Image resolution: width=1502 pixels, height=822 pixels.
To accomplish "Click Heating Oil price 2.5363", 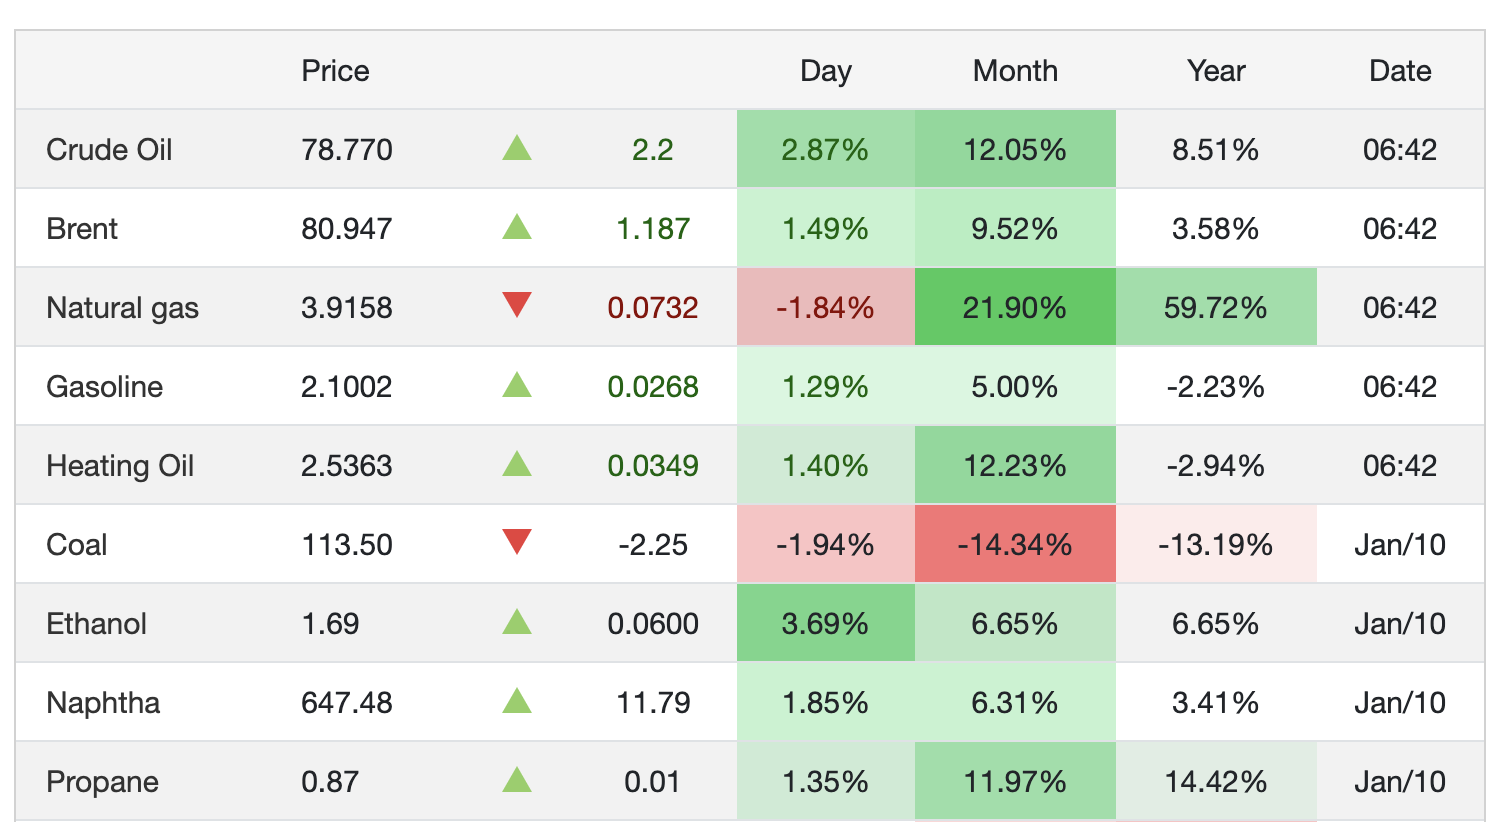I will click(347, 466).
